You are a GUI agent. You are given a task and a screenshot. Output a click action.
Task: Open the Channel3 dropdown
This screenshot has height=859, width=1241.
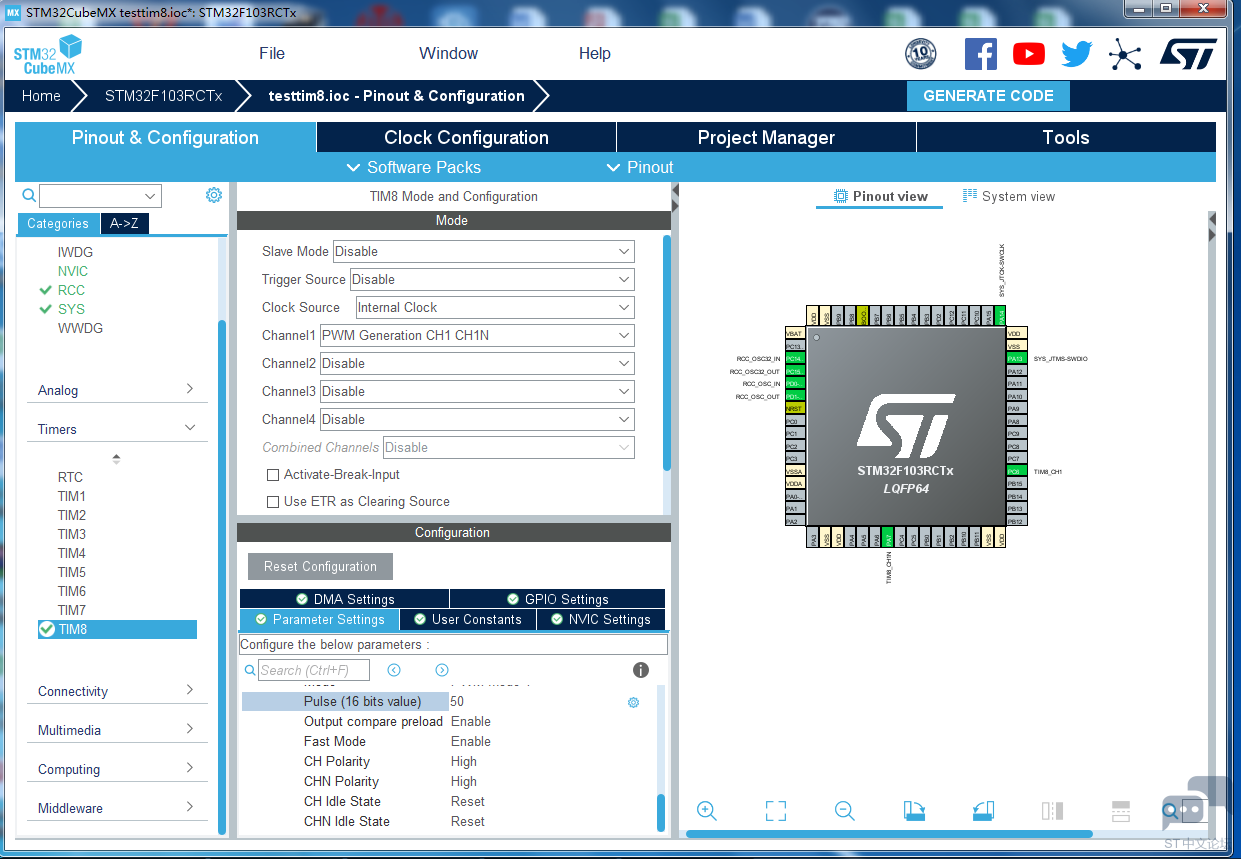(477, 391)
